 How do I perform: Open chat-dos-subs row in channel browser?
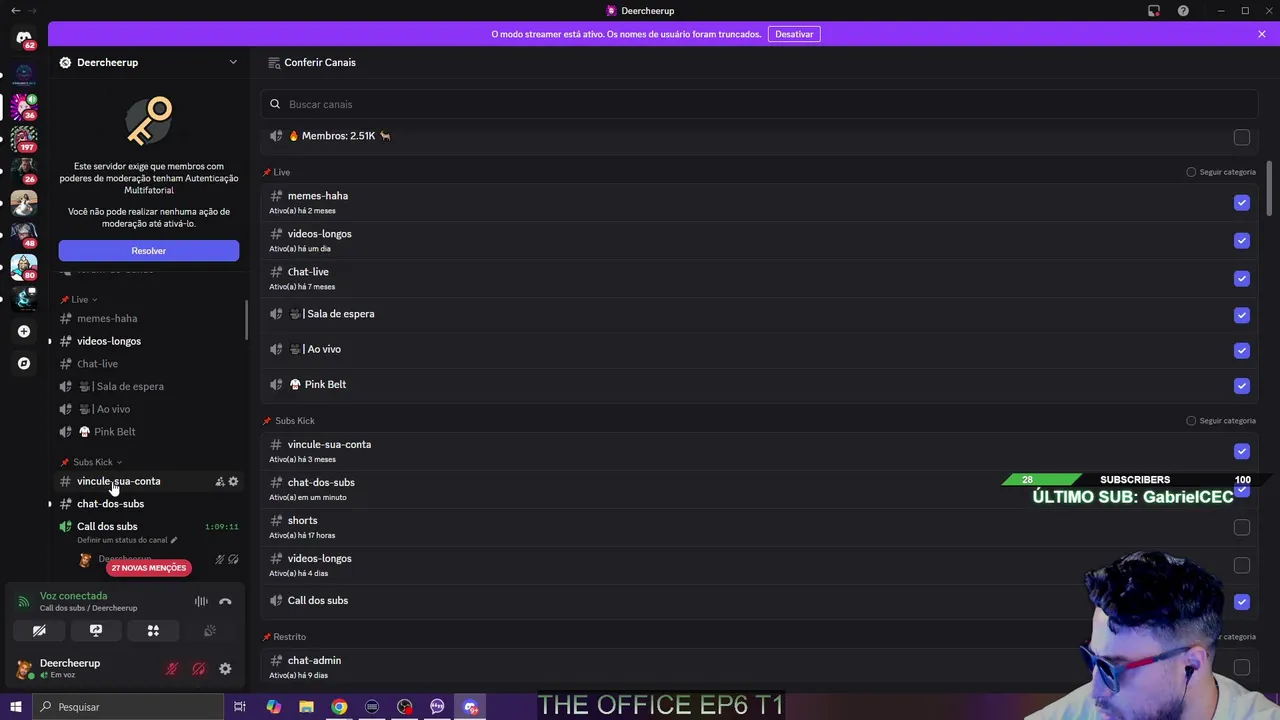(760, 489)
